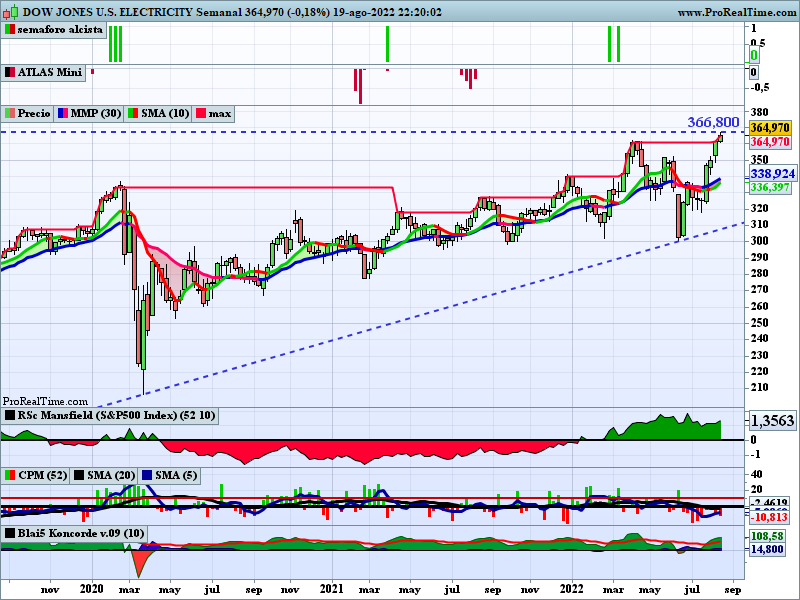Image resolution: width=800 pixels, height=600 pixels.
Task: Click the Precio legend label
Action: [28, 113]
